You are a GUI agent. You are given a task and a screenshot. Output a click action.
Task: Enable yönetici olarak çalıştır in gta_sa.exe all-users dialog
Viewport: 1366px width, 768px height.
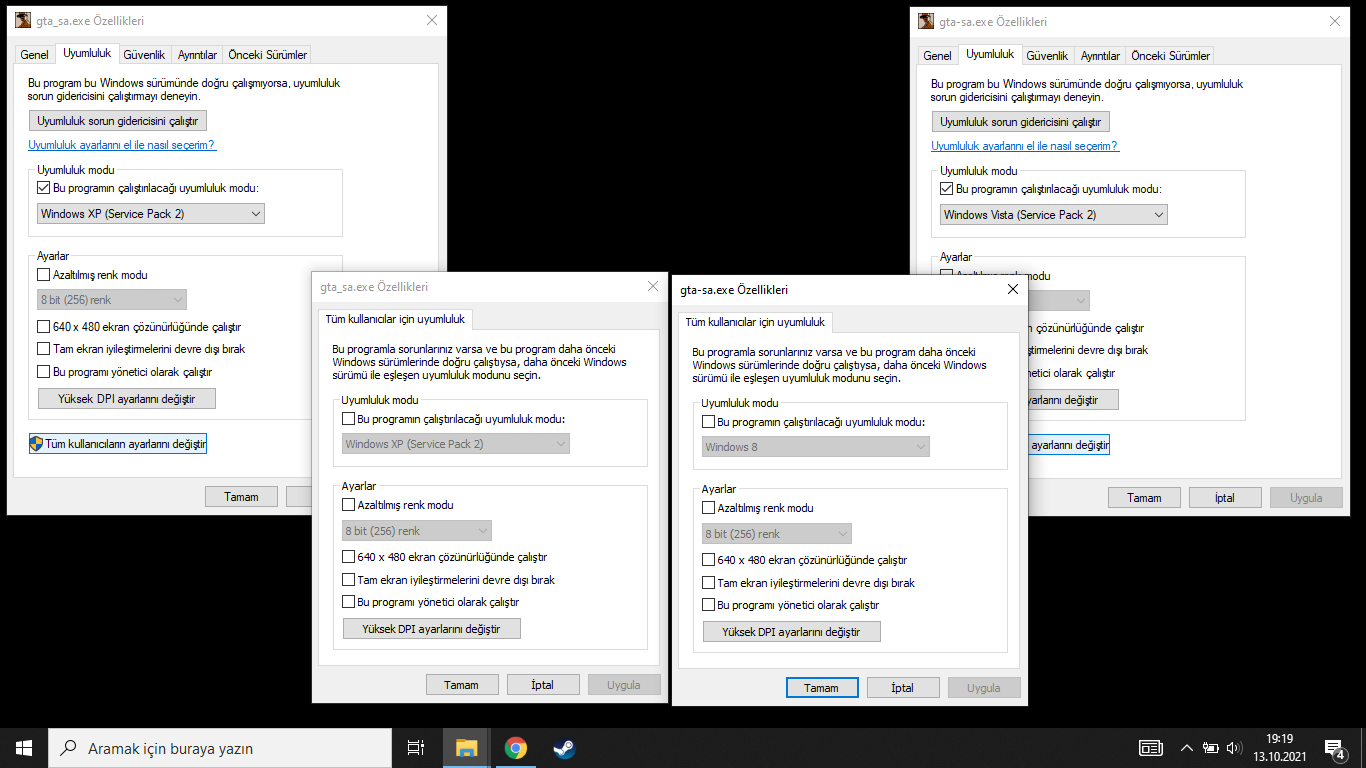pyautogui.click(x=349, y=603)
